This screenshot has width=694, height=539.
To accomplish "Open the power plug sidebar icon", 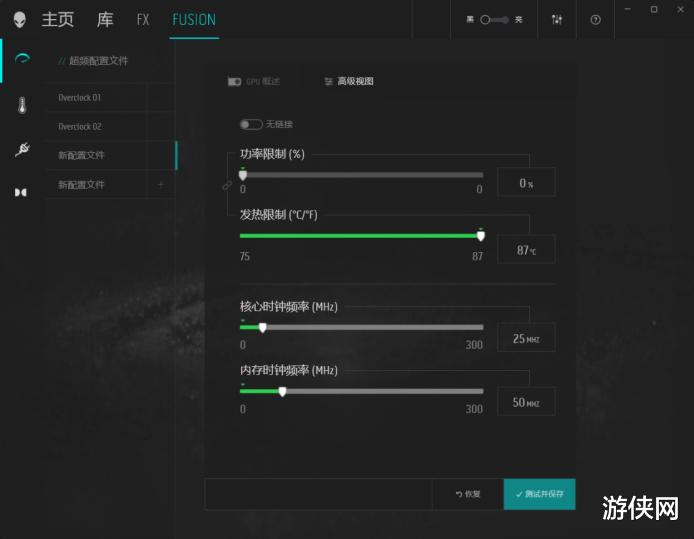I will click(22, 149).
